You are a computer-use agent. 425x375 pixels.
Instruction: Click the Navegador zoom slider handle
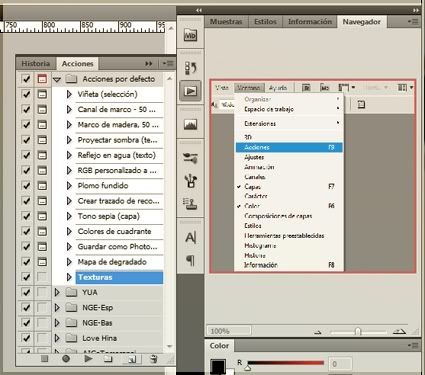coord(358,331)
